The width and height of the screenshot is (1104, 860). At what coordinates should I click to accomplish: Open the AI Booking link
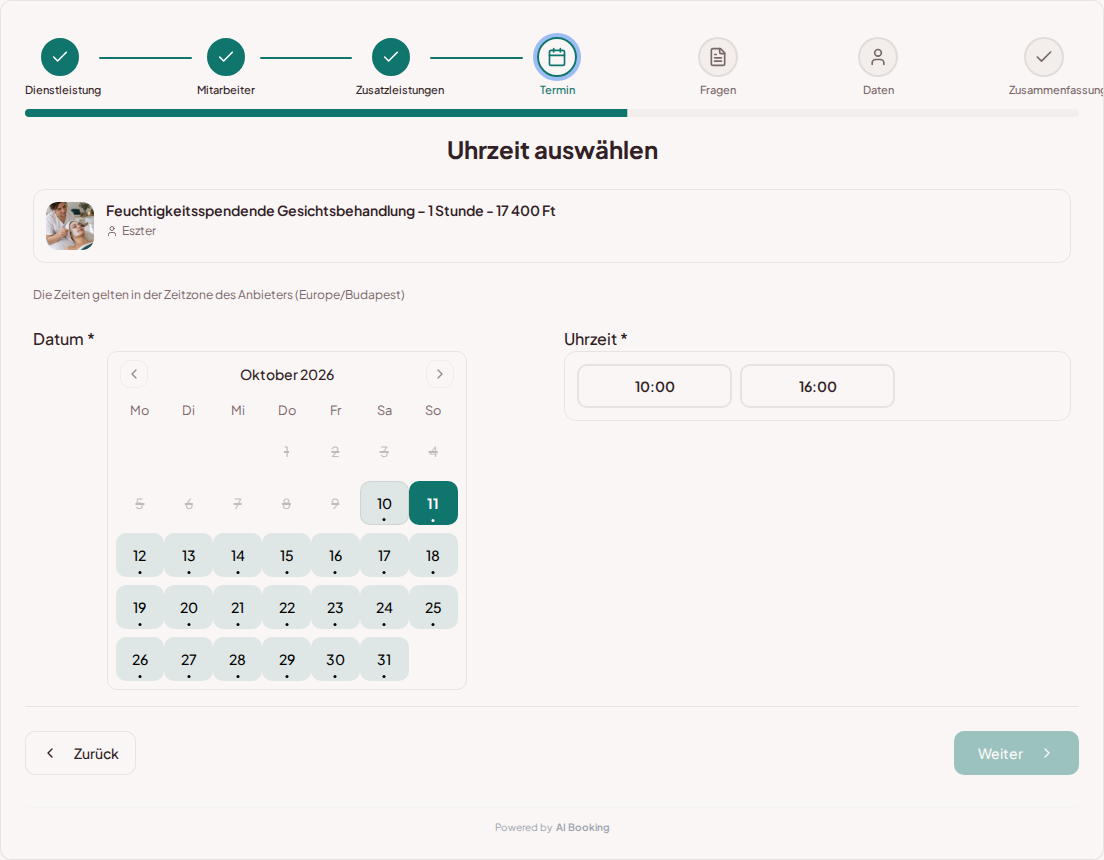point(582,828)
